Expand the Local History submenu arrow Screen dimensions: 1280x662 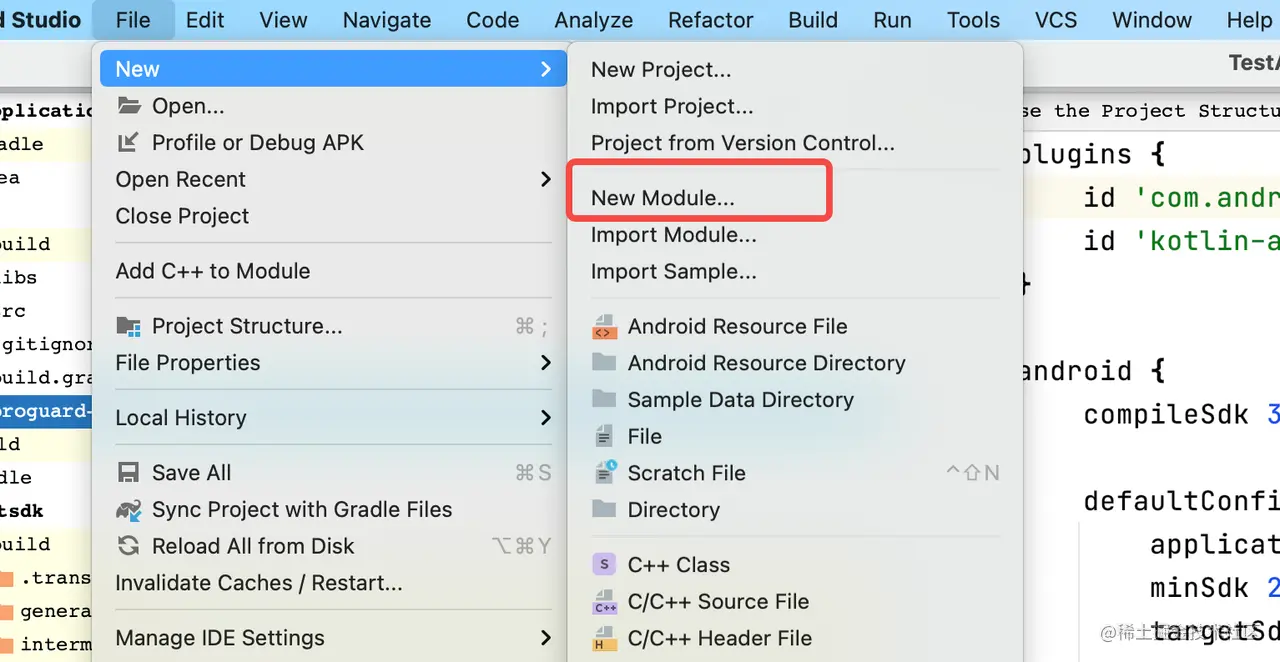pyautogui.click(x=546, y=418)
